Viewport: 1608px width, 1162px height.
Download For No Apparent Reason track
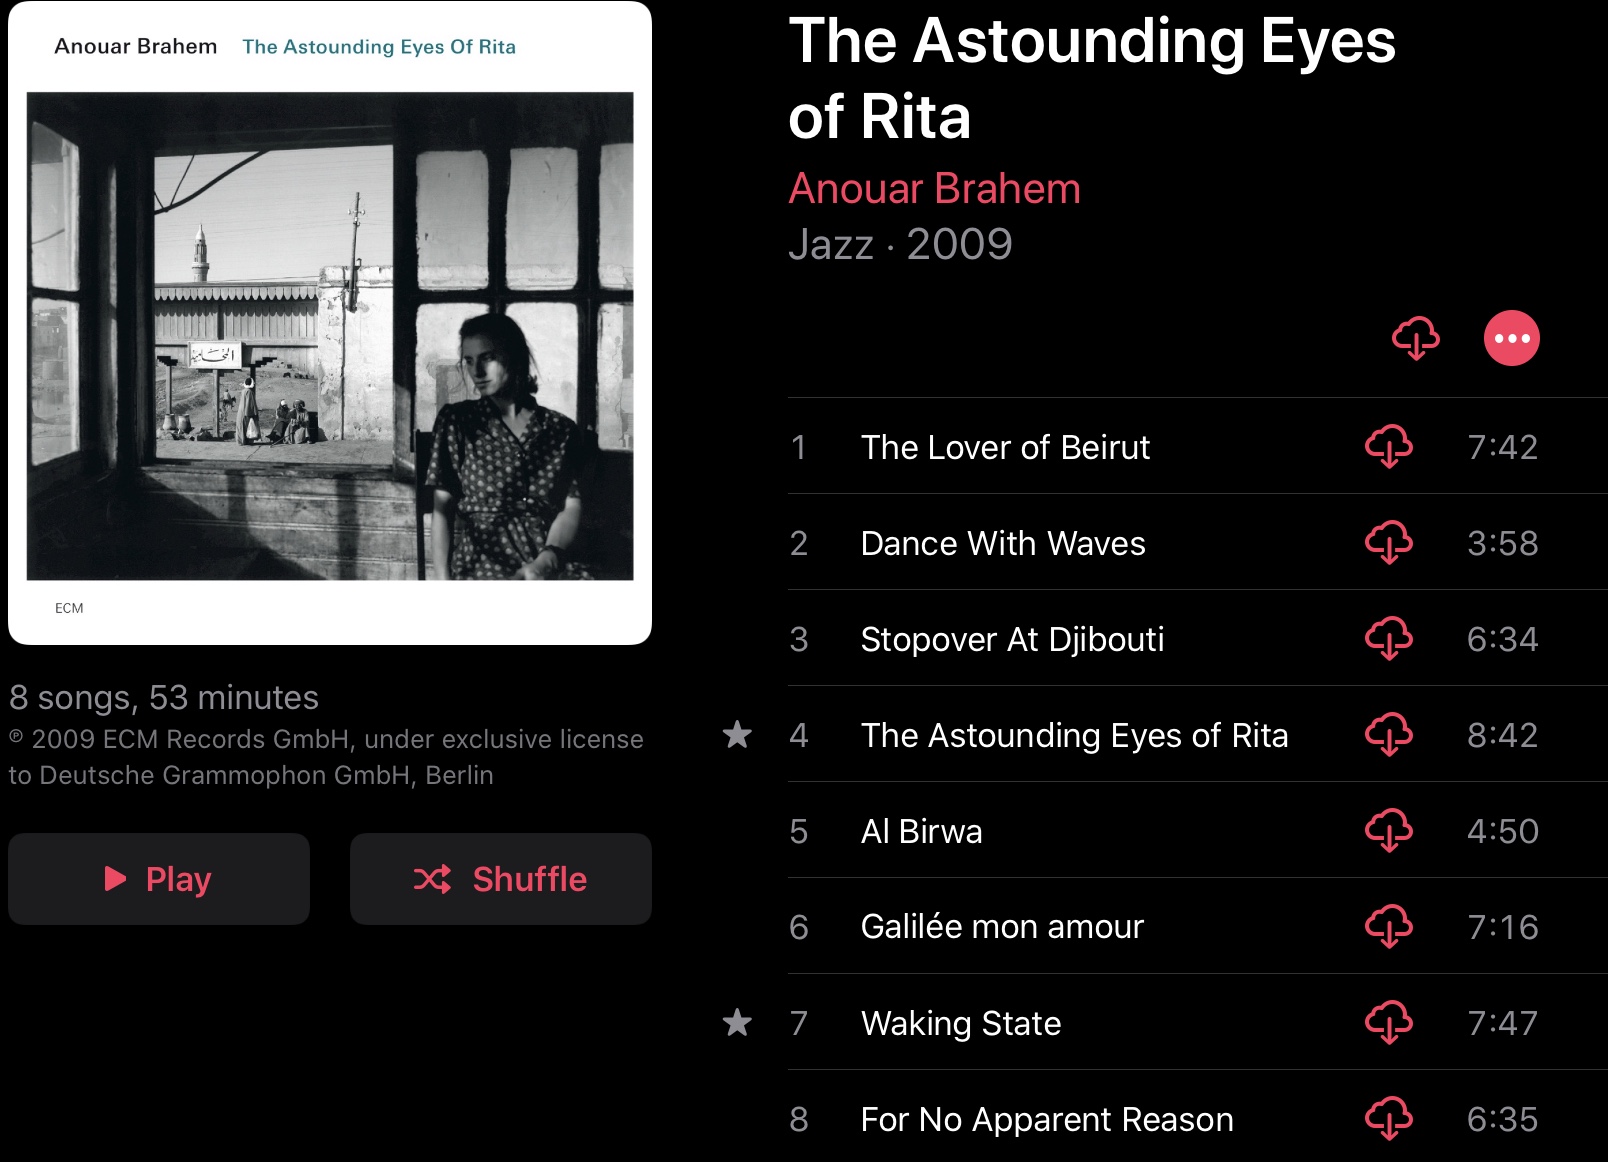coord(1388,1118)
